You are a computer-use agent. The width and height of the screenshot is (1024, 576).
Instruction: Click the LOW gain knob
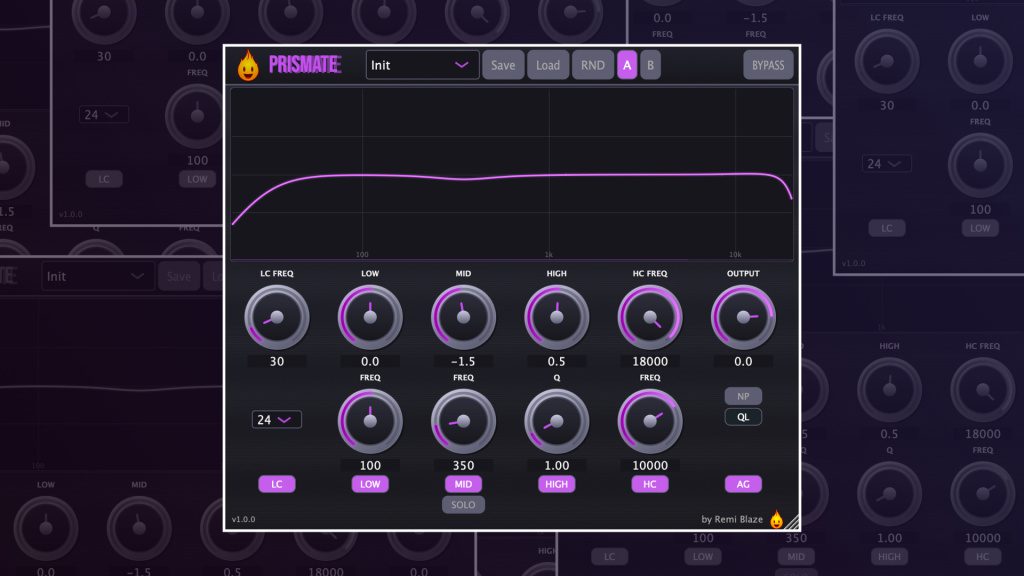click(x=370, y=317)
